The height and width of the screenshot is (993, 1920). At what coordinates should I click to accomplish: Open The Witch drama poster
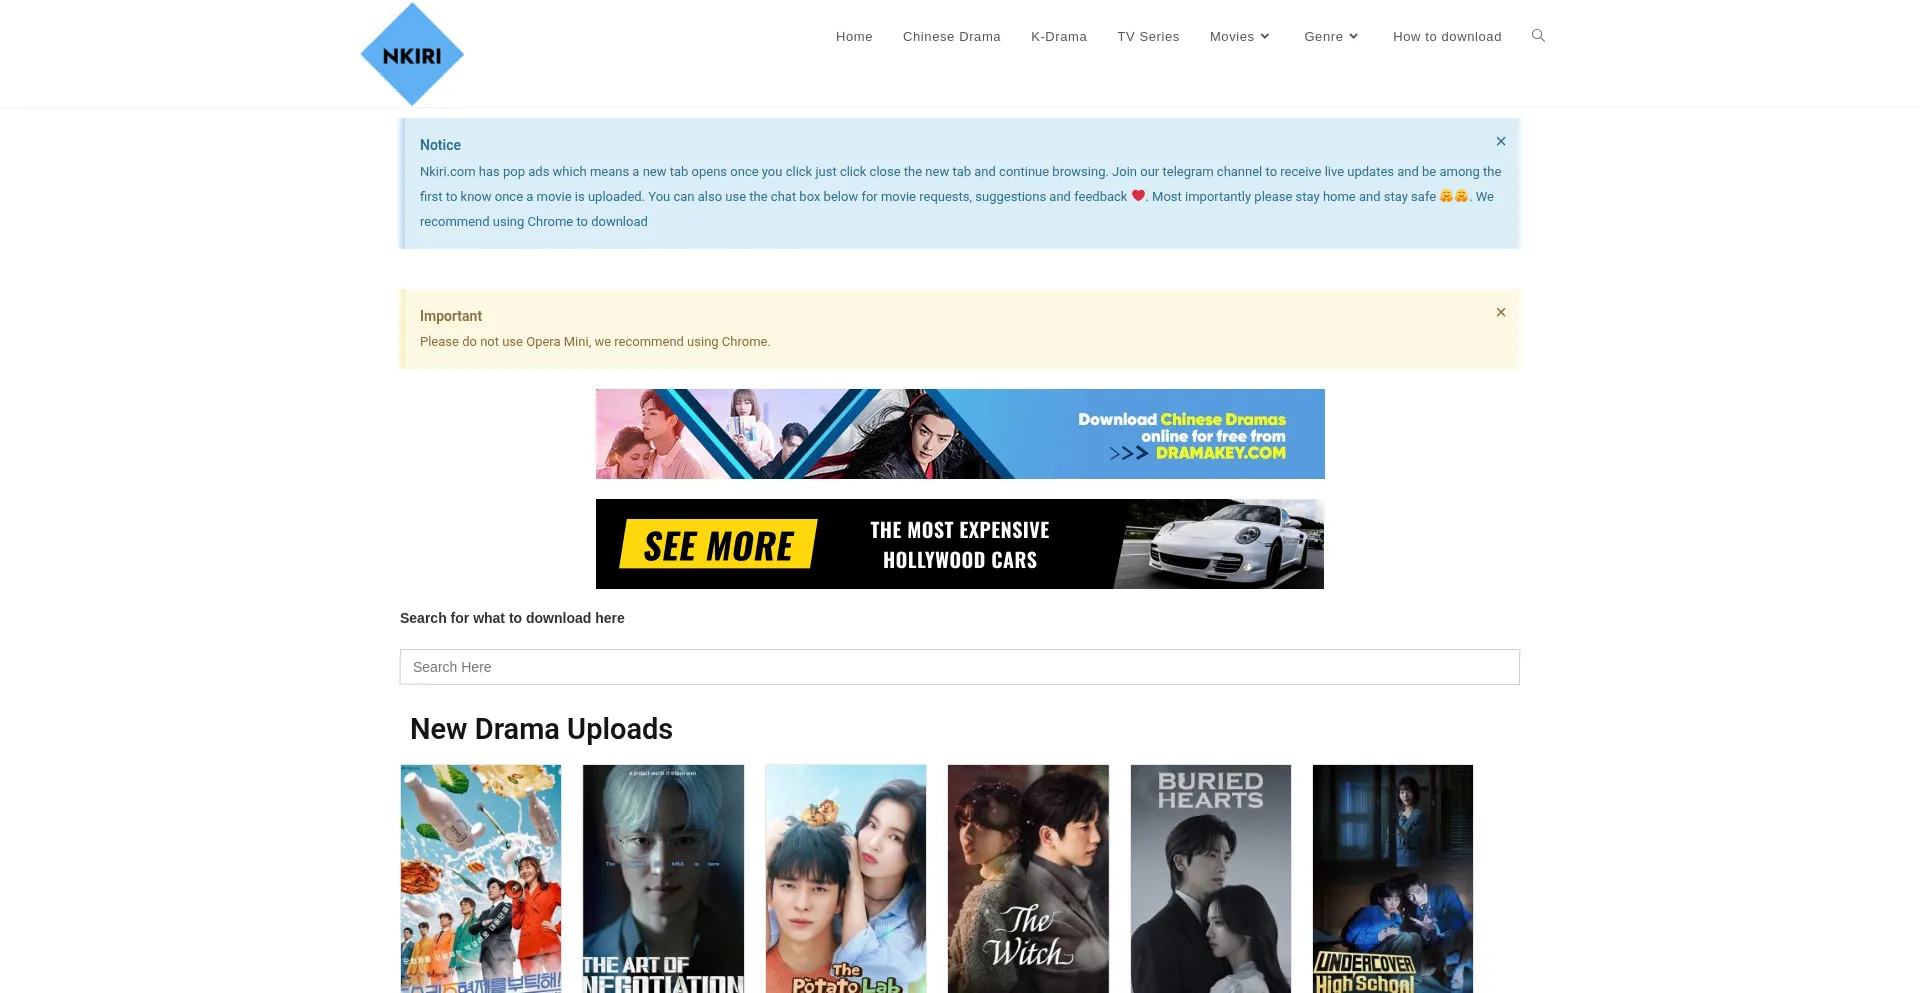pyautogui.click(x=1028, y=879)
